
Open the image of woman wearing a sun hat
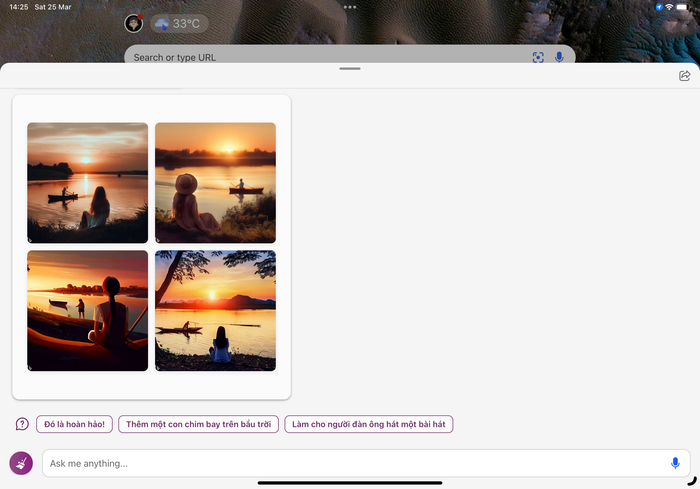[215, 183]
